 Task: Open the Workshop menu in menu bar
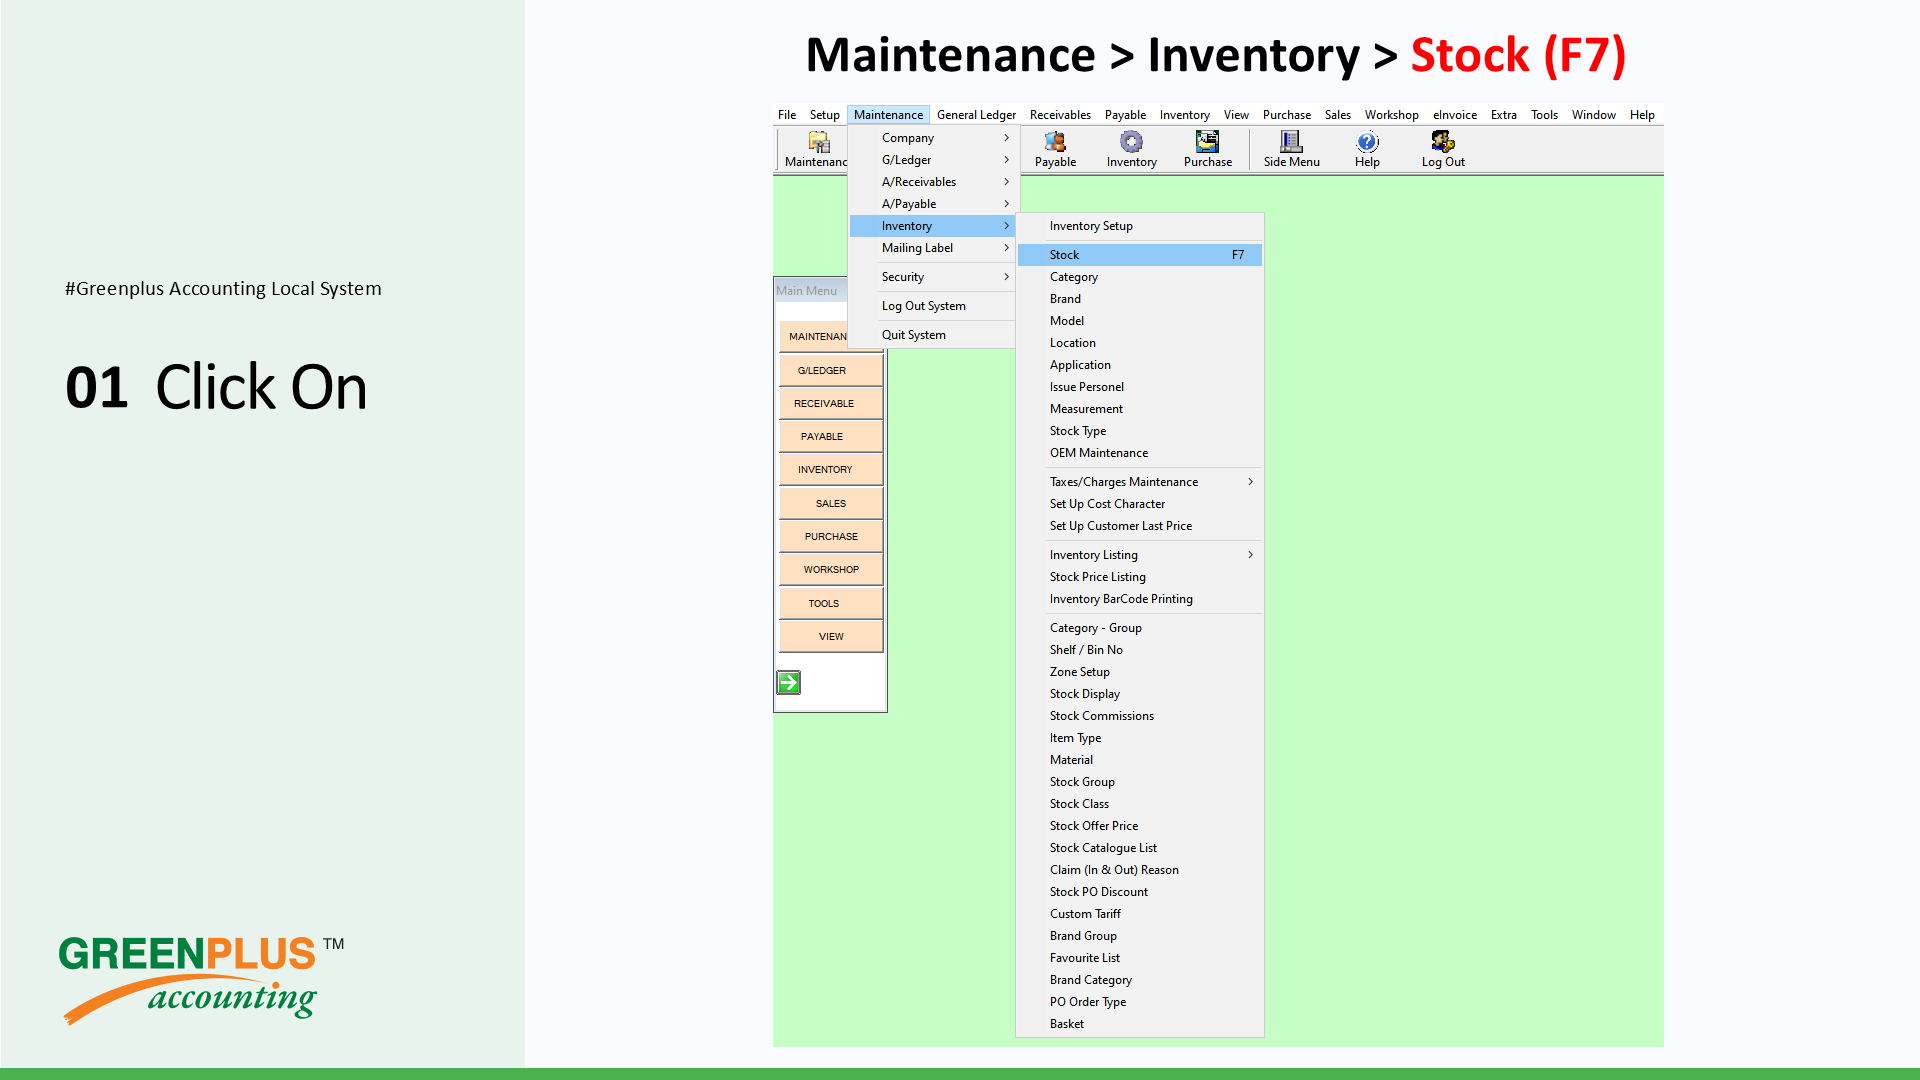pos(1391,115)
